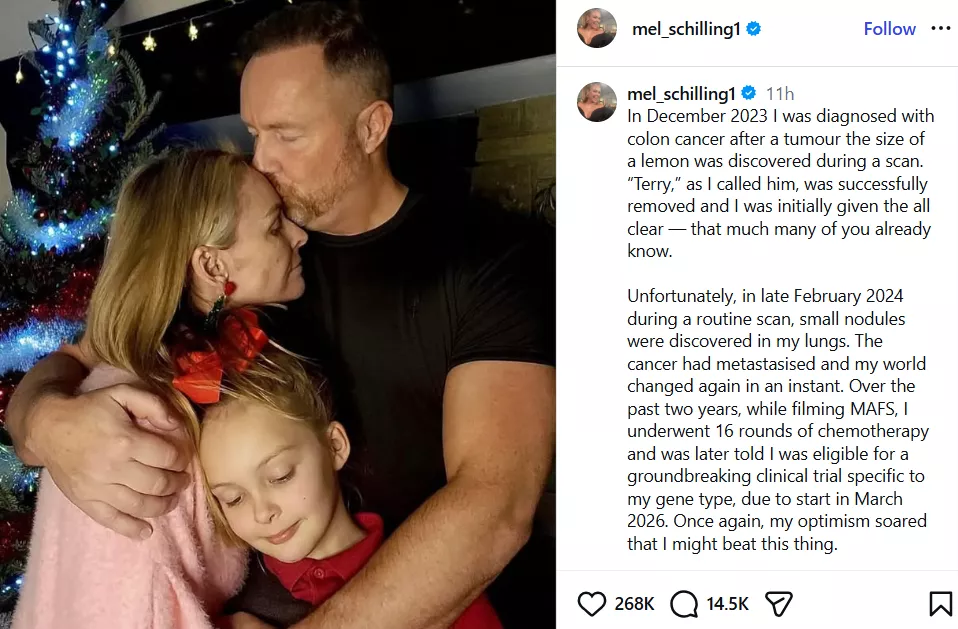Open comments with the speech bubble icon
958x629 pixels.
pos(684,604)
